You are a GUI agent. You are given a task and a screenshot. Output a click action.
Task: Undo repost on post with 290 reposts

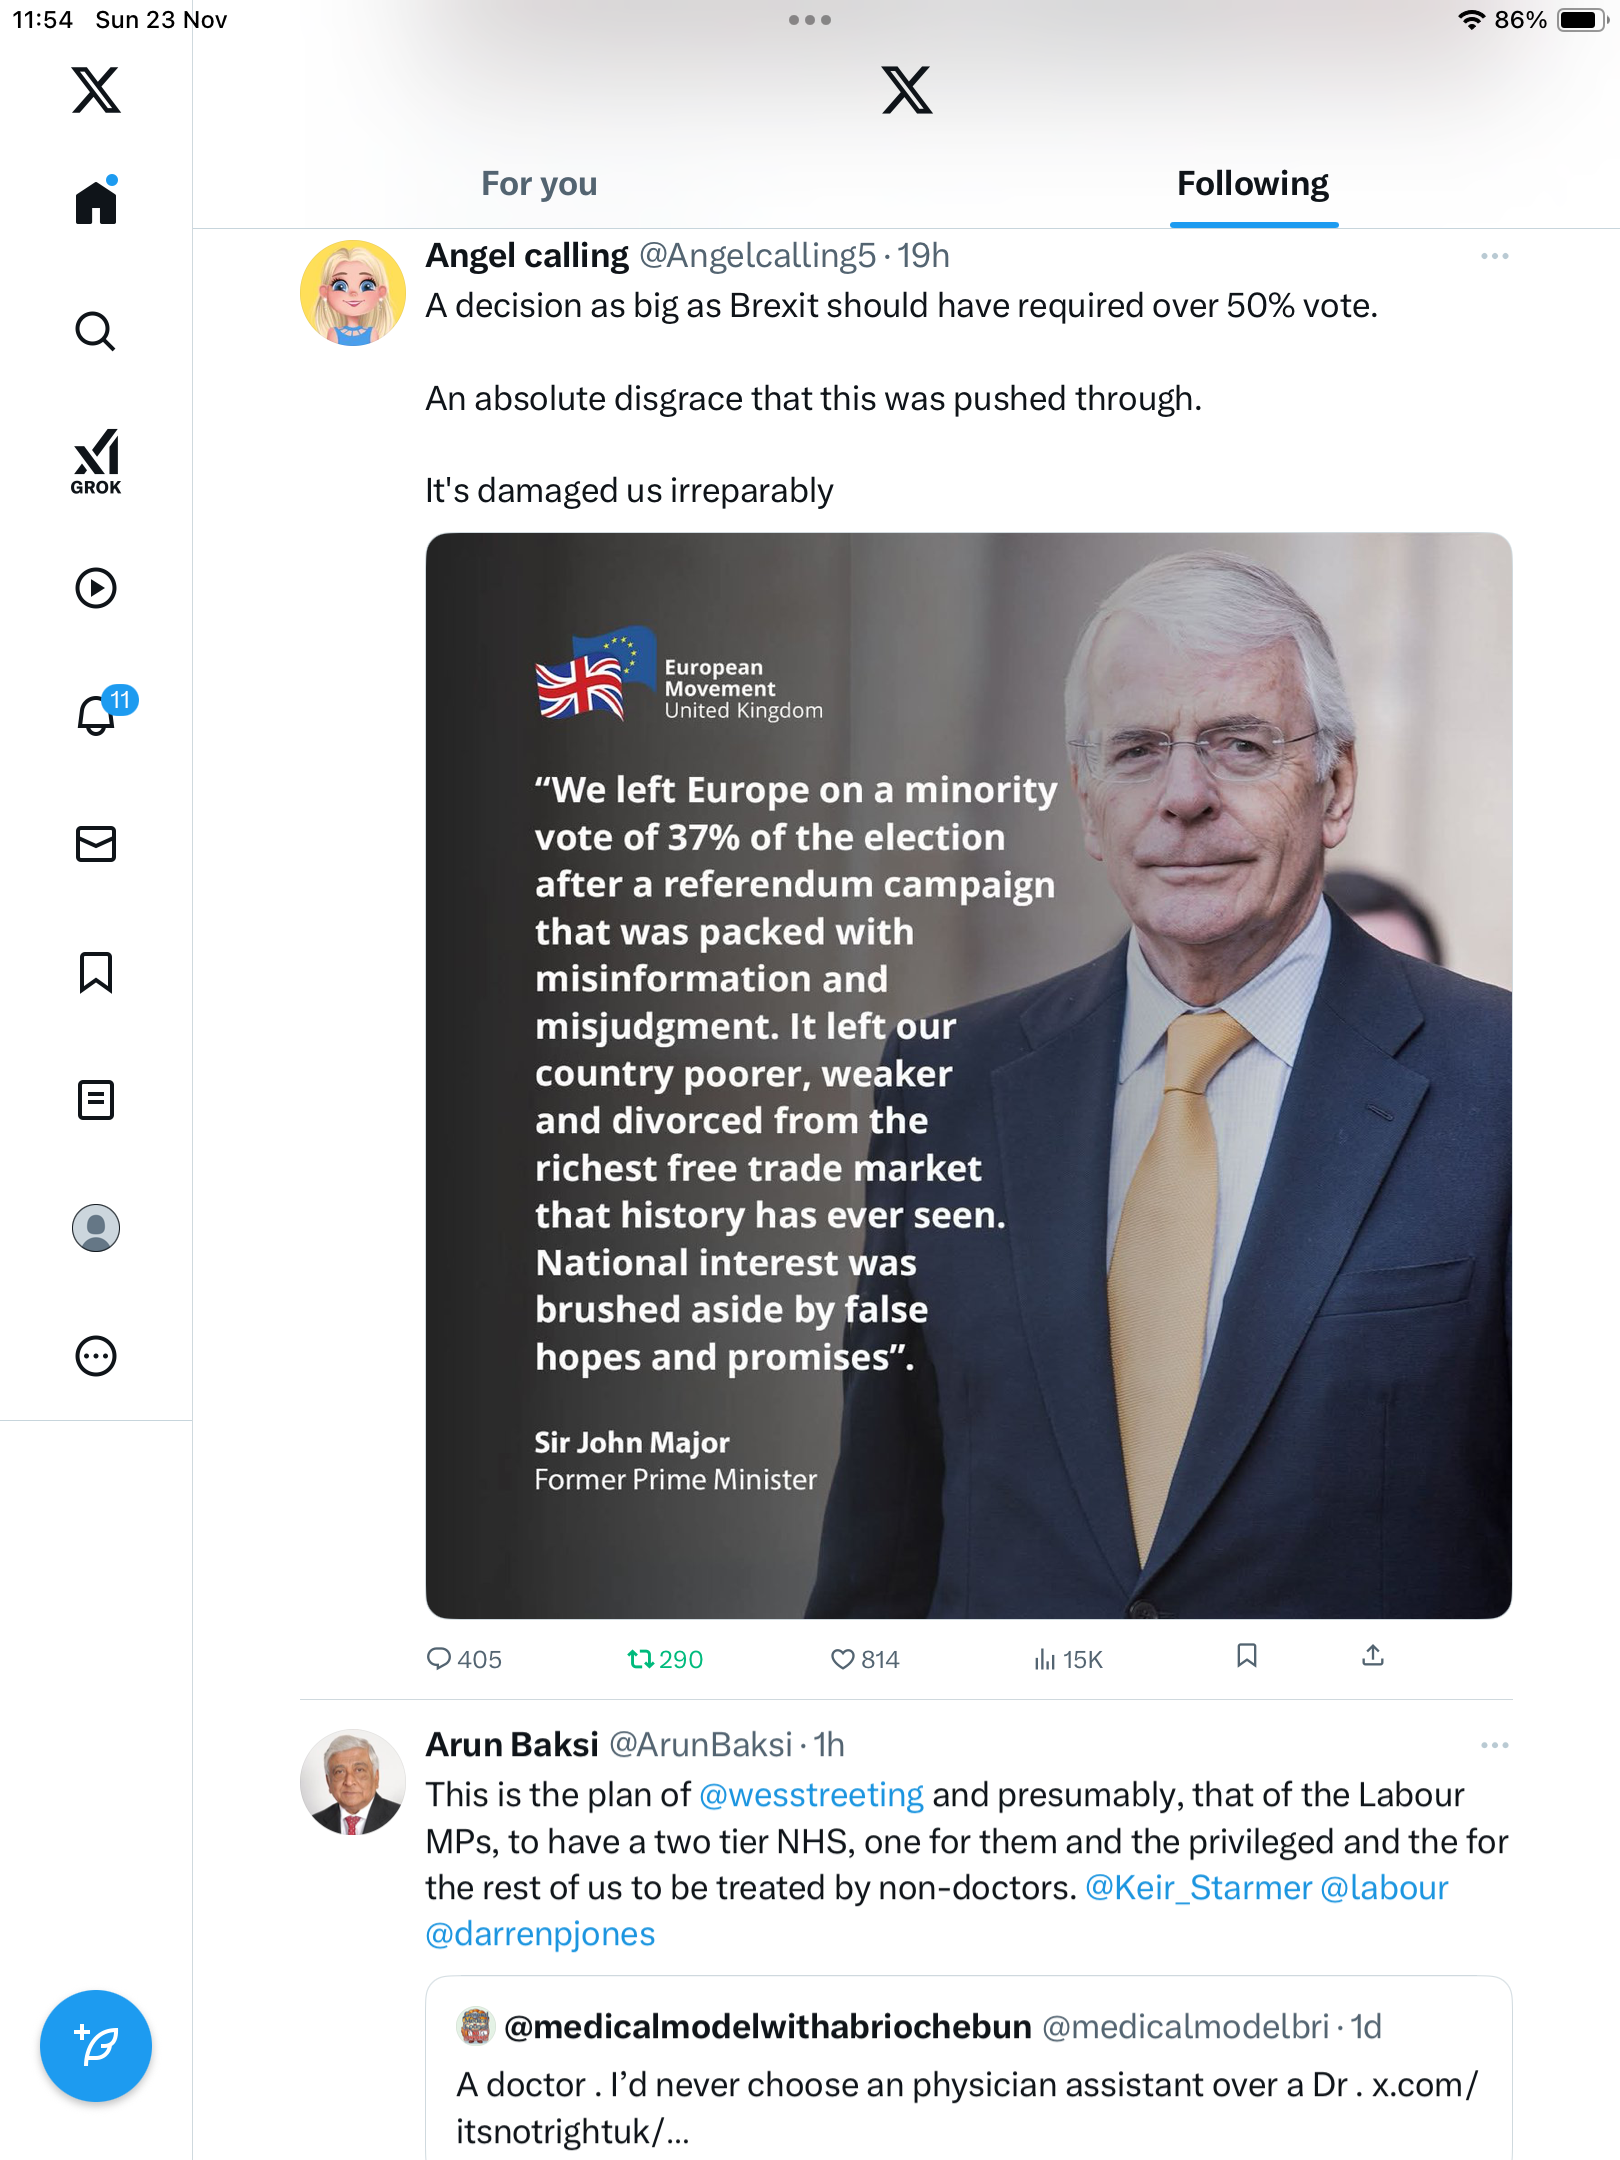[x=665, y=1660]
